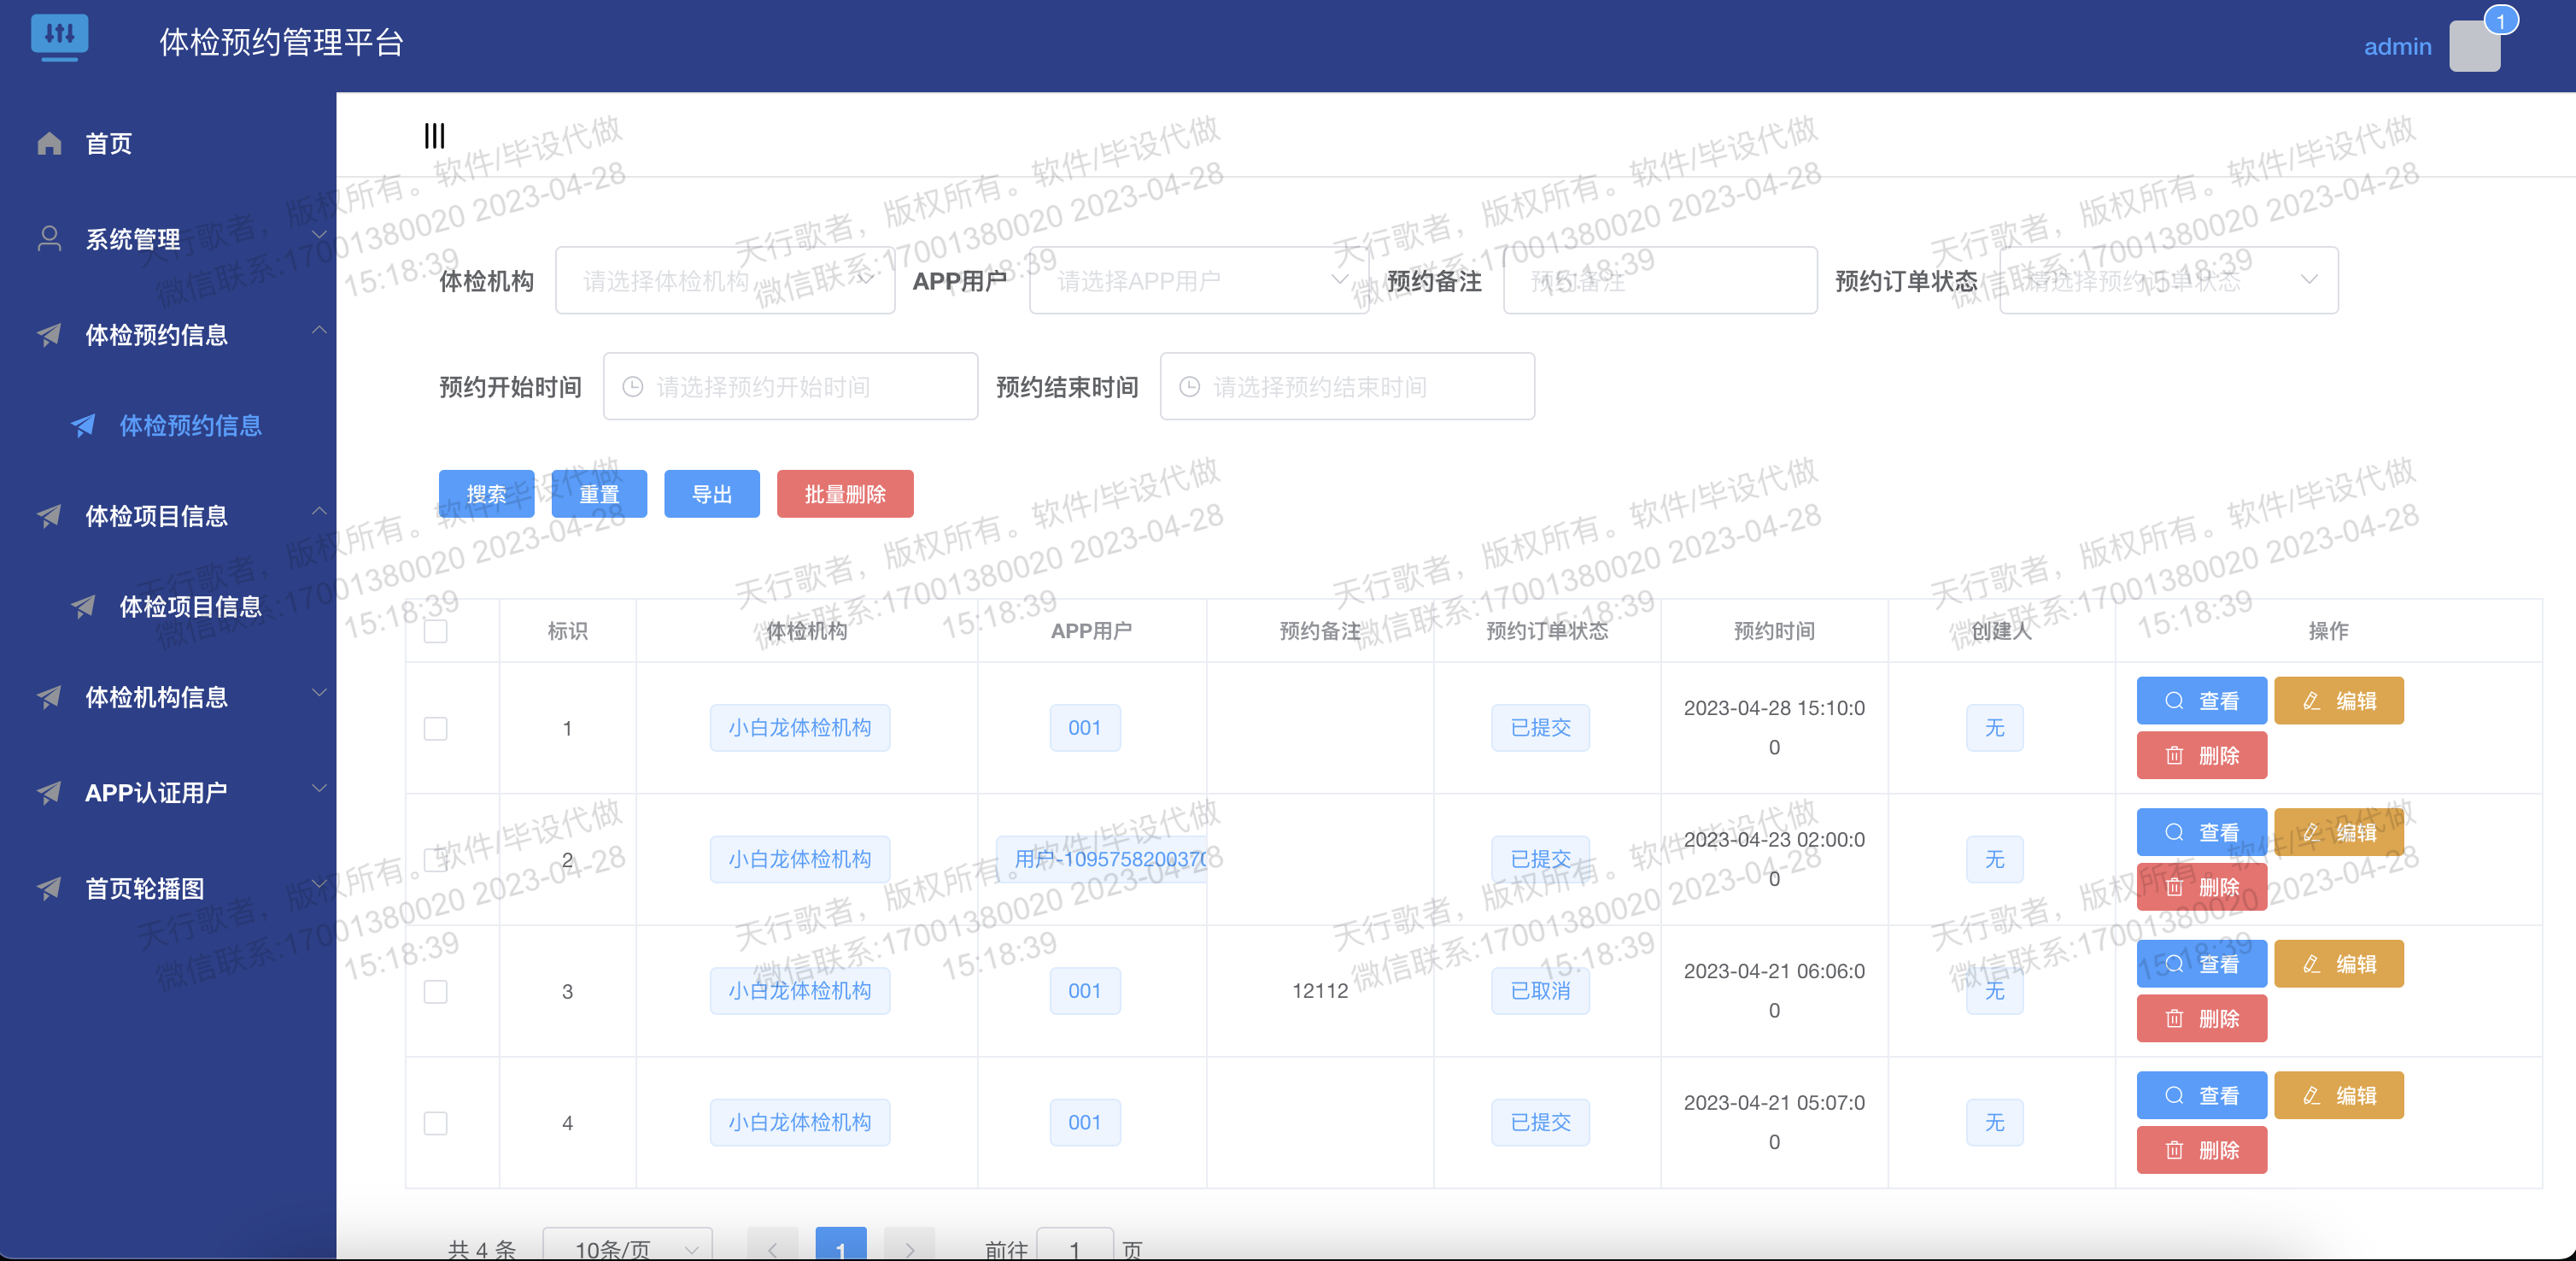Expand the 体检机构信息 sidebar menu

click(157, 697)
